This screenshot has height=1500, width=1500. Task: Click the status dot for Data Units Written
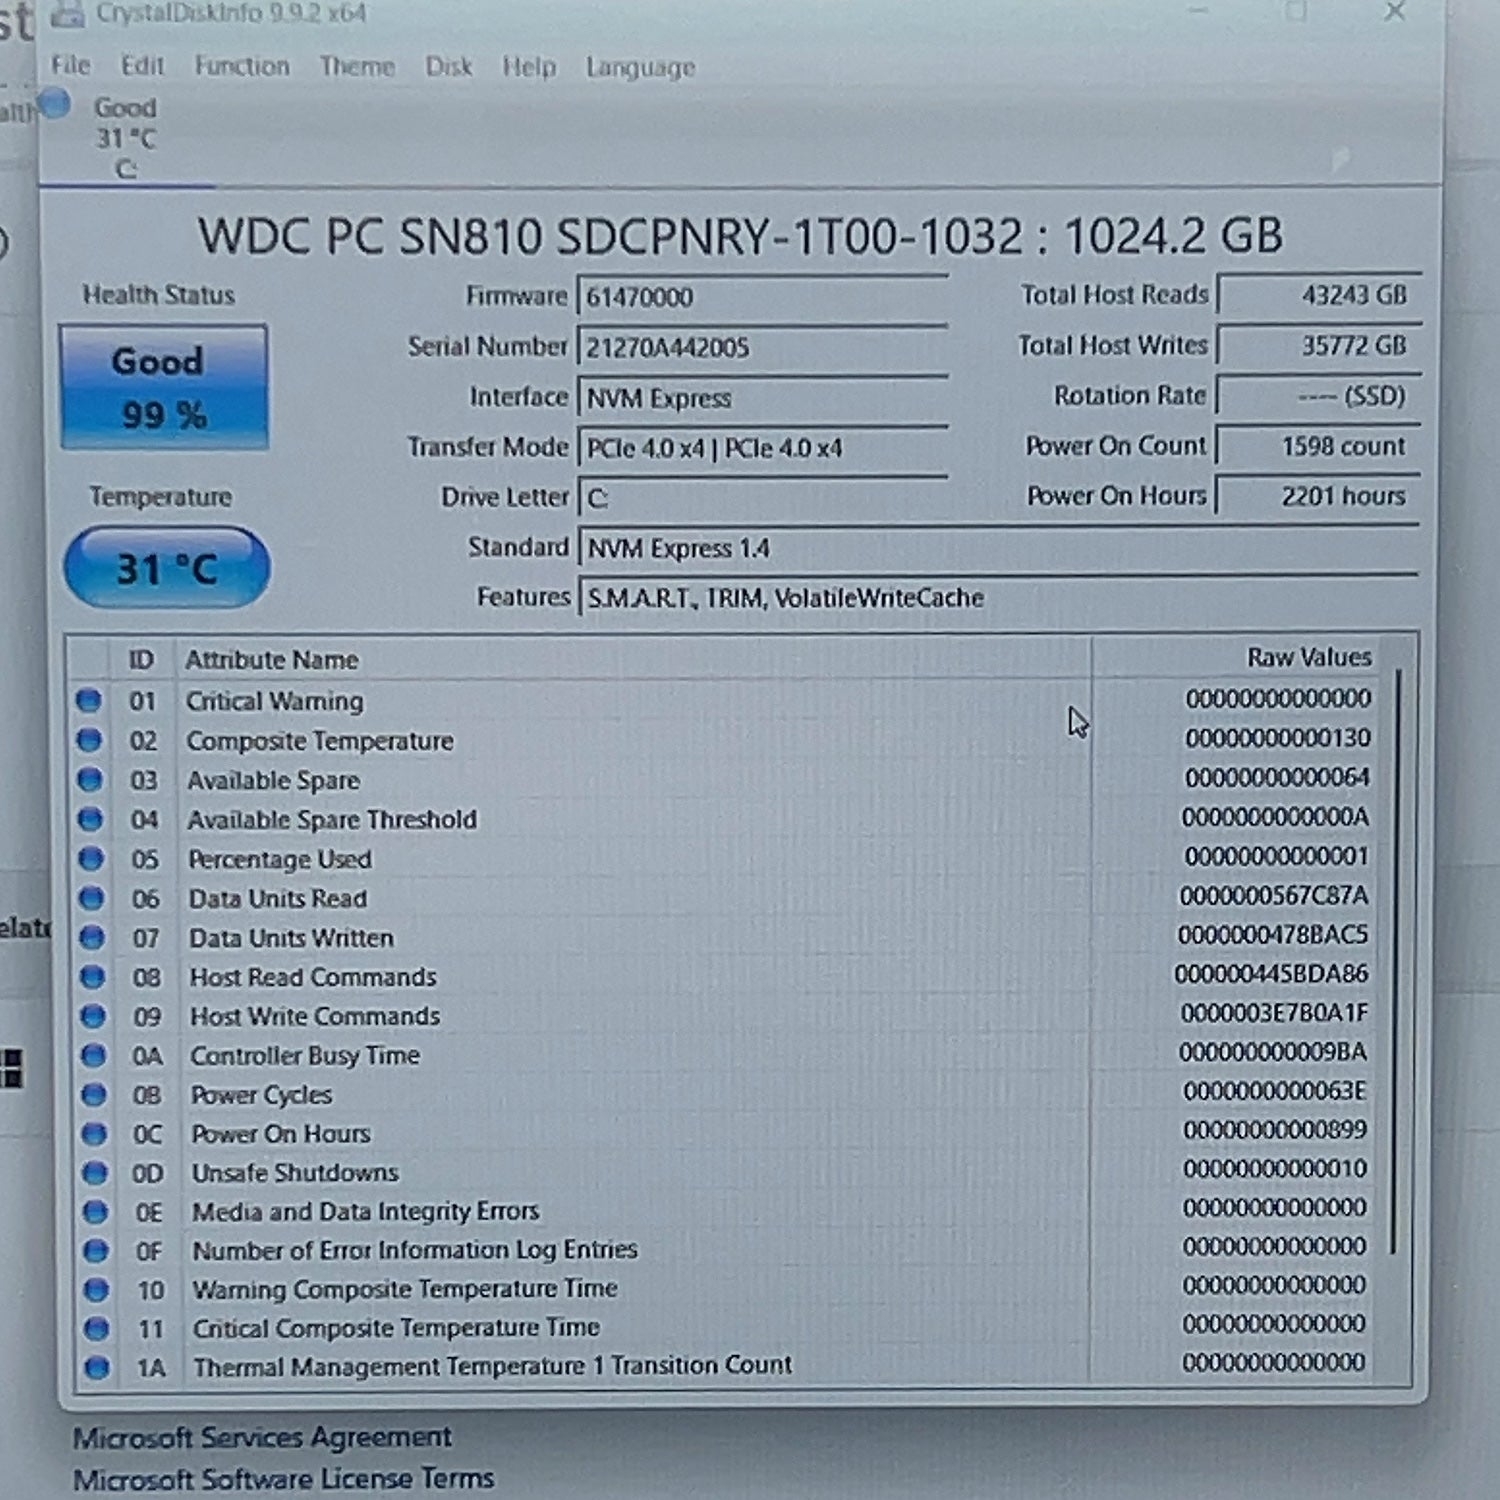92,937
